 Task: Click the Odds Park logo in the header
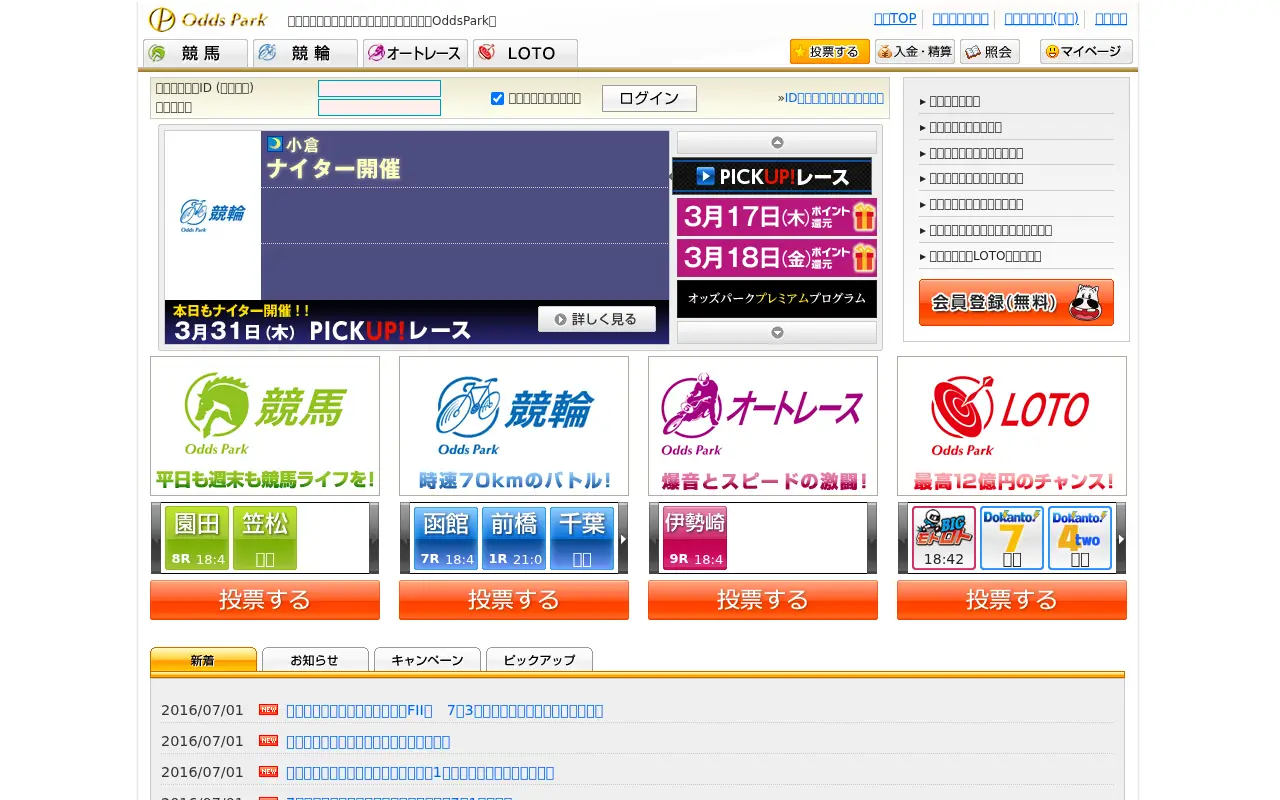(x=208, y=19)
